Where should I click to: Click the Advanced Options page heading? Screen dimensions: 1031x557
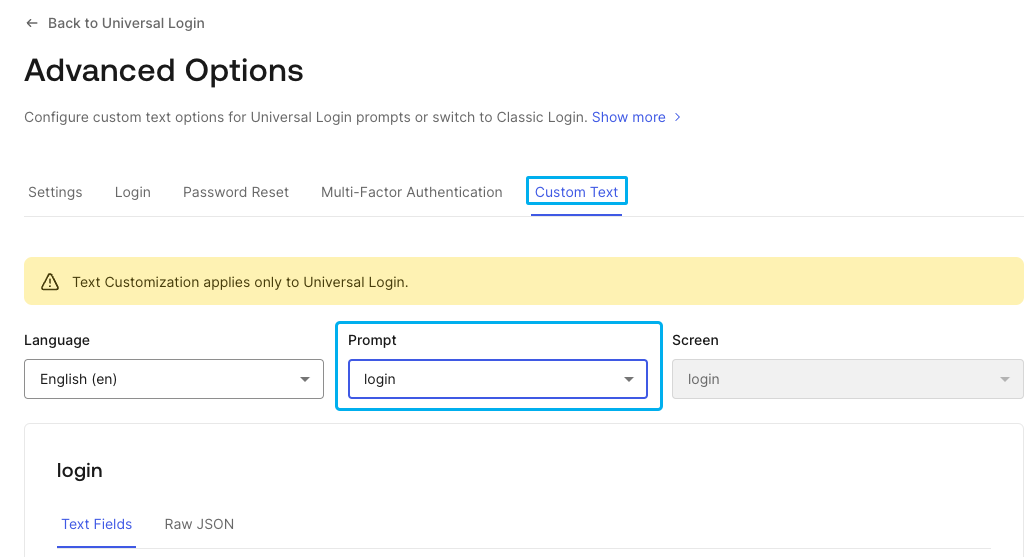point(164,71)
